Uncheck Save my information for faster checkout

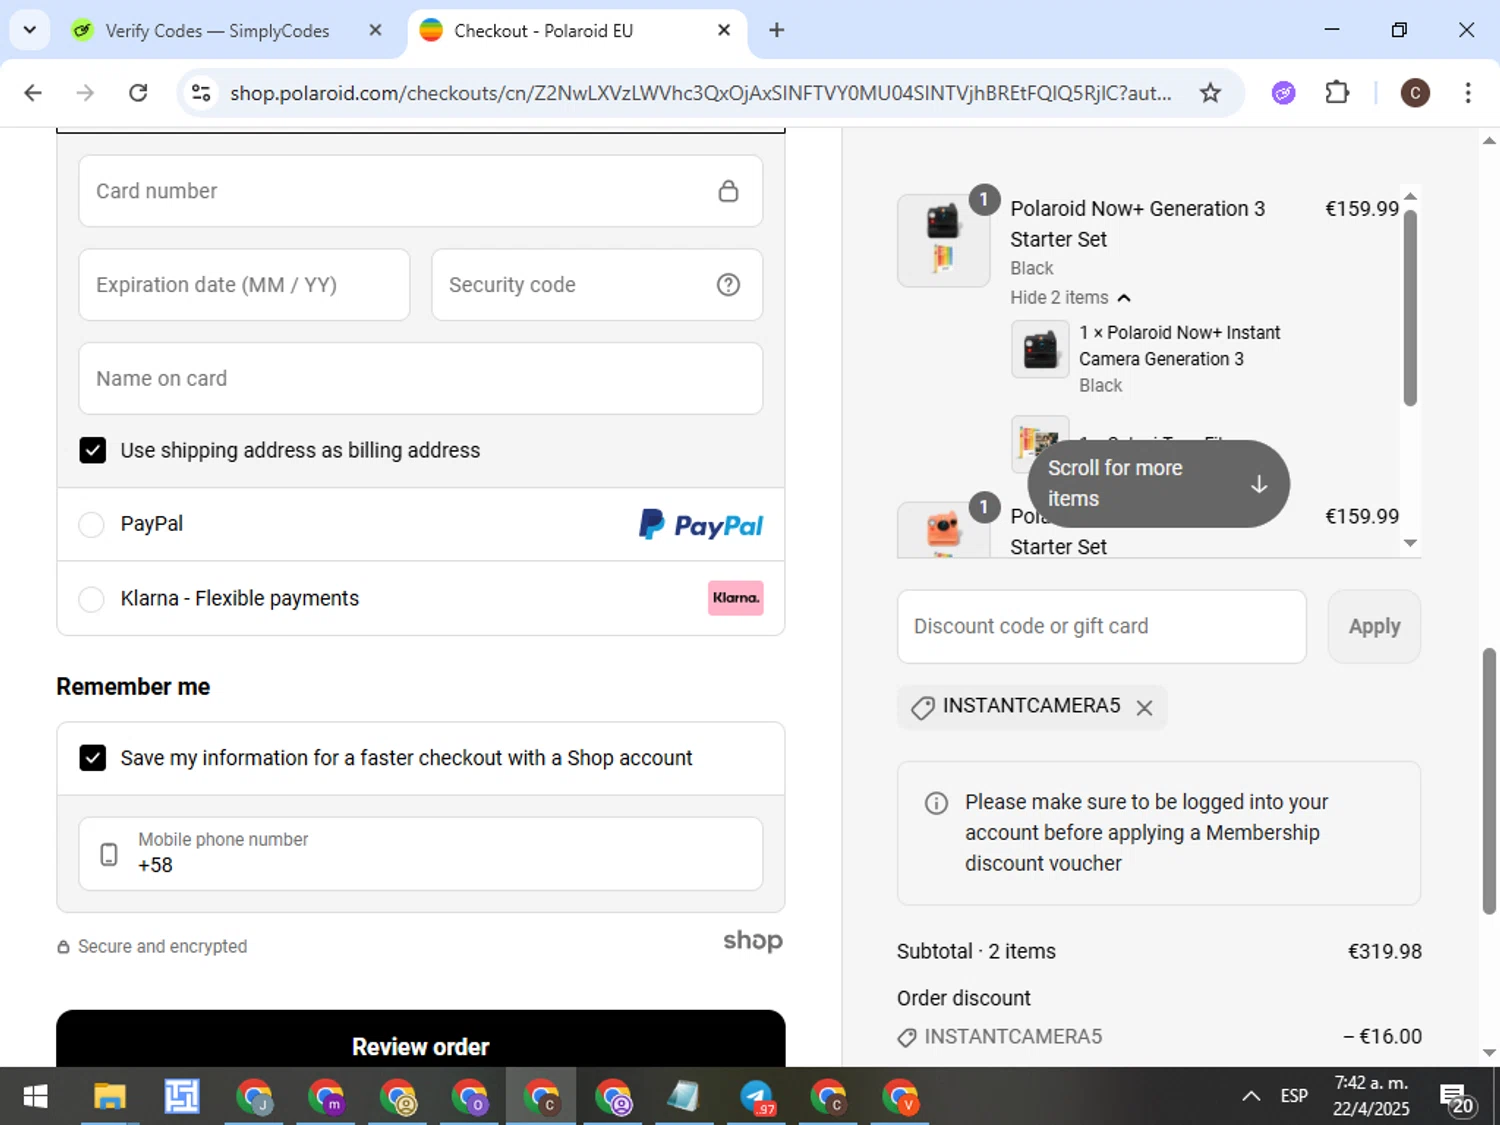93,758
